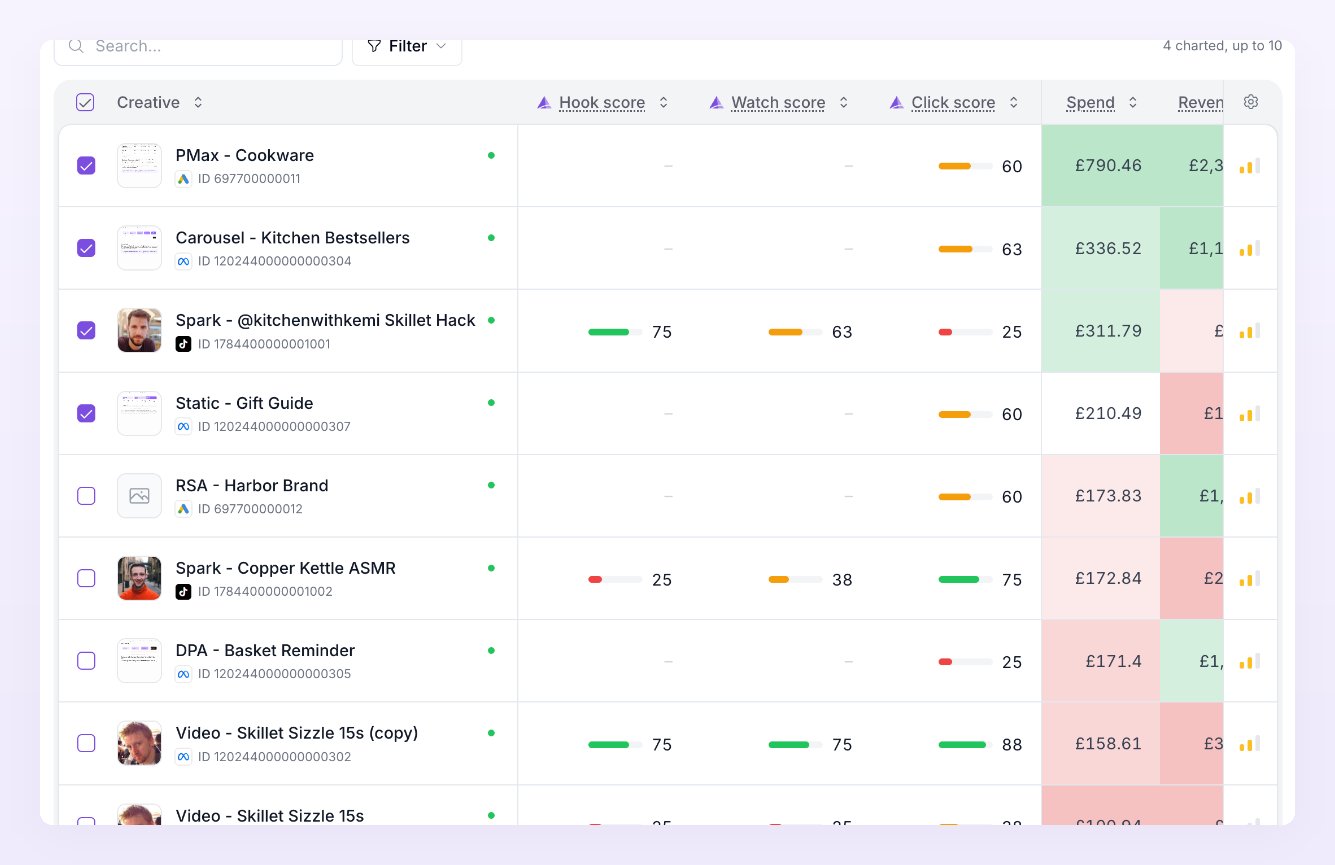
Task: Click the search magnifier icon
Action: 76,46
